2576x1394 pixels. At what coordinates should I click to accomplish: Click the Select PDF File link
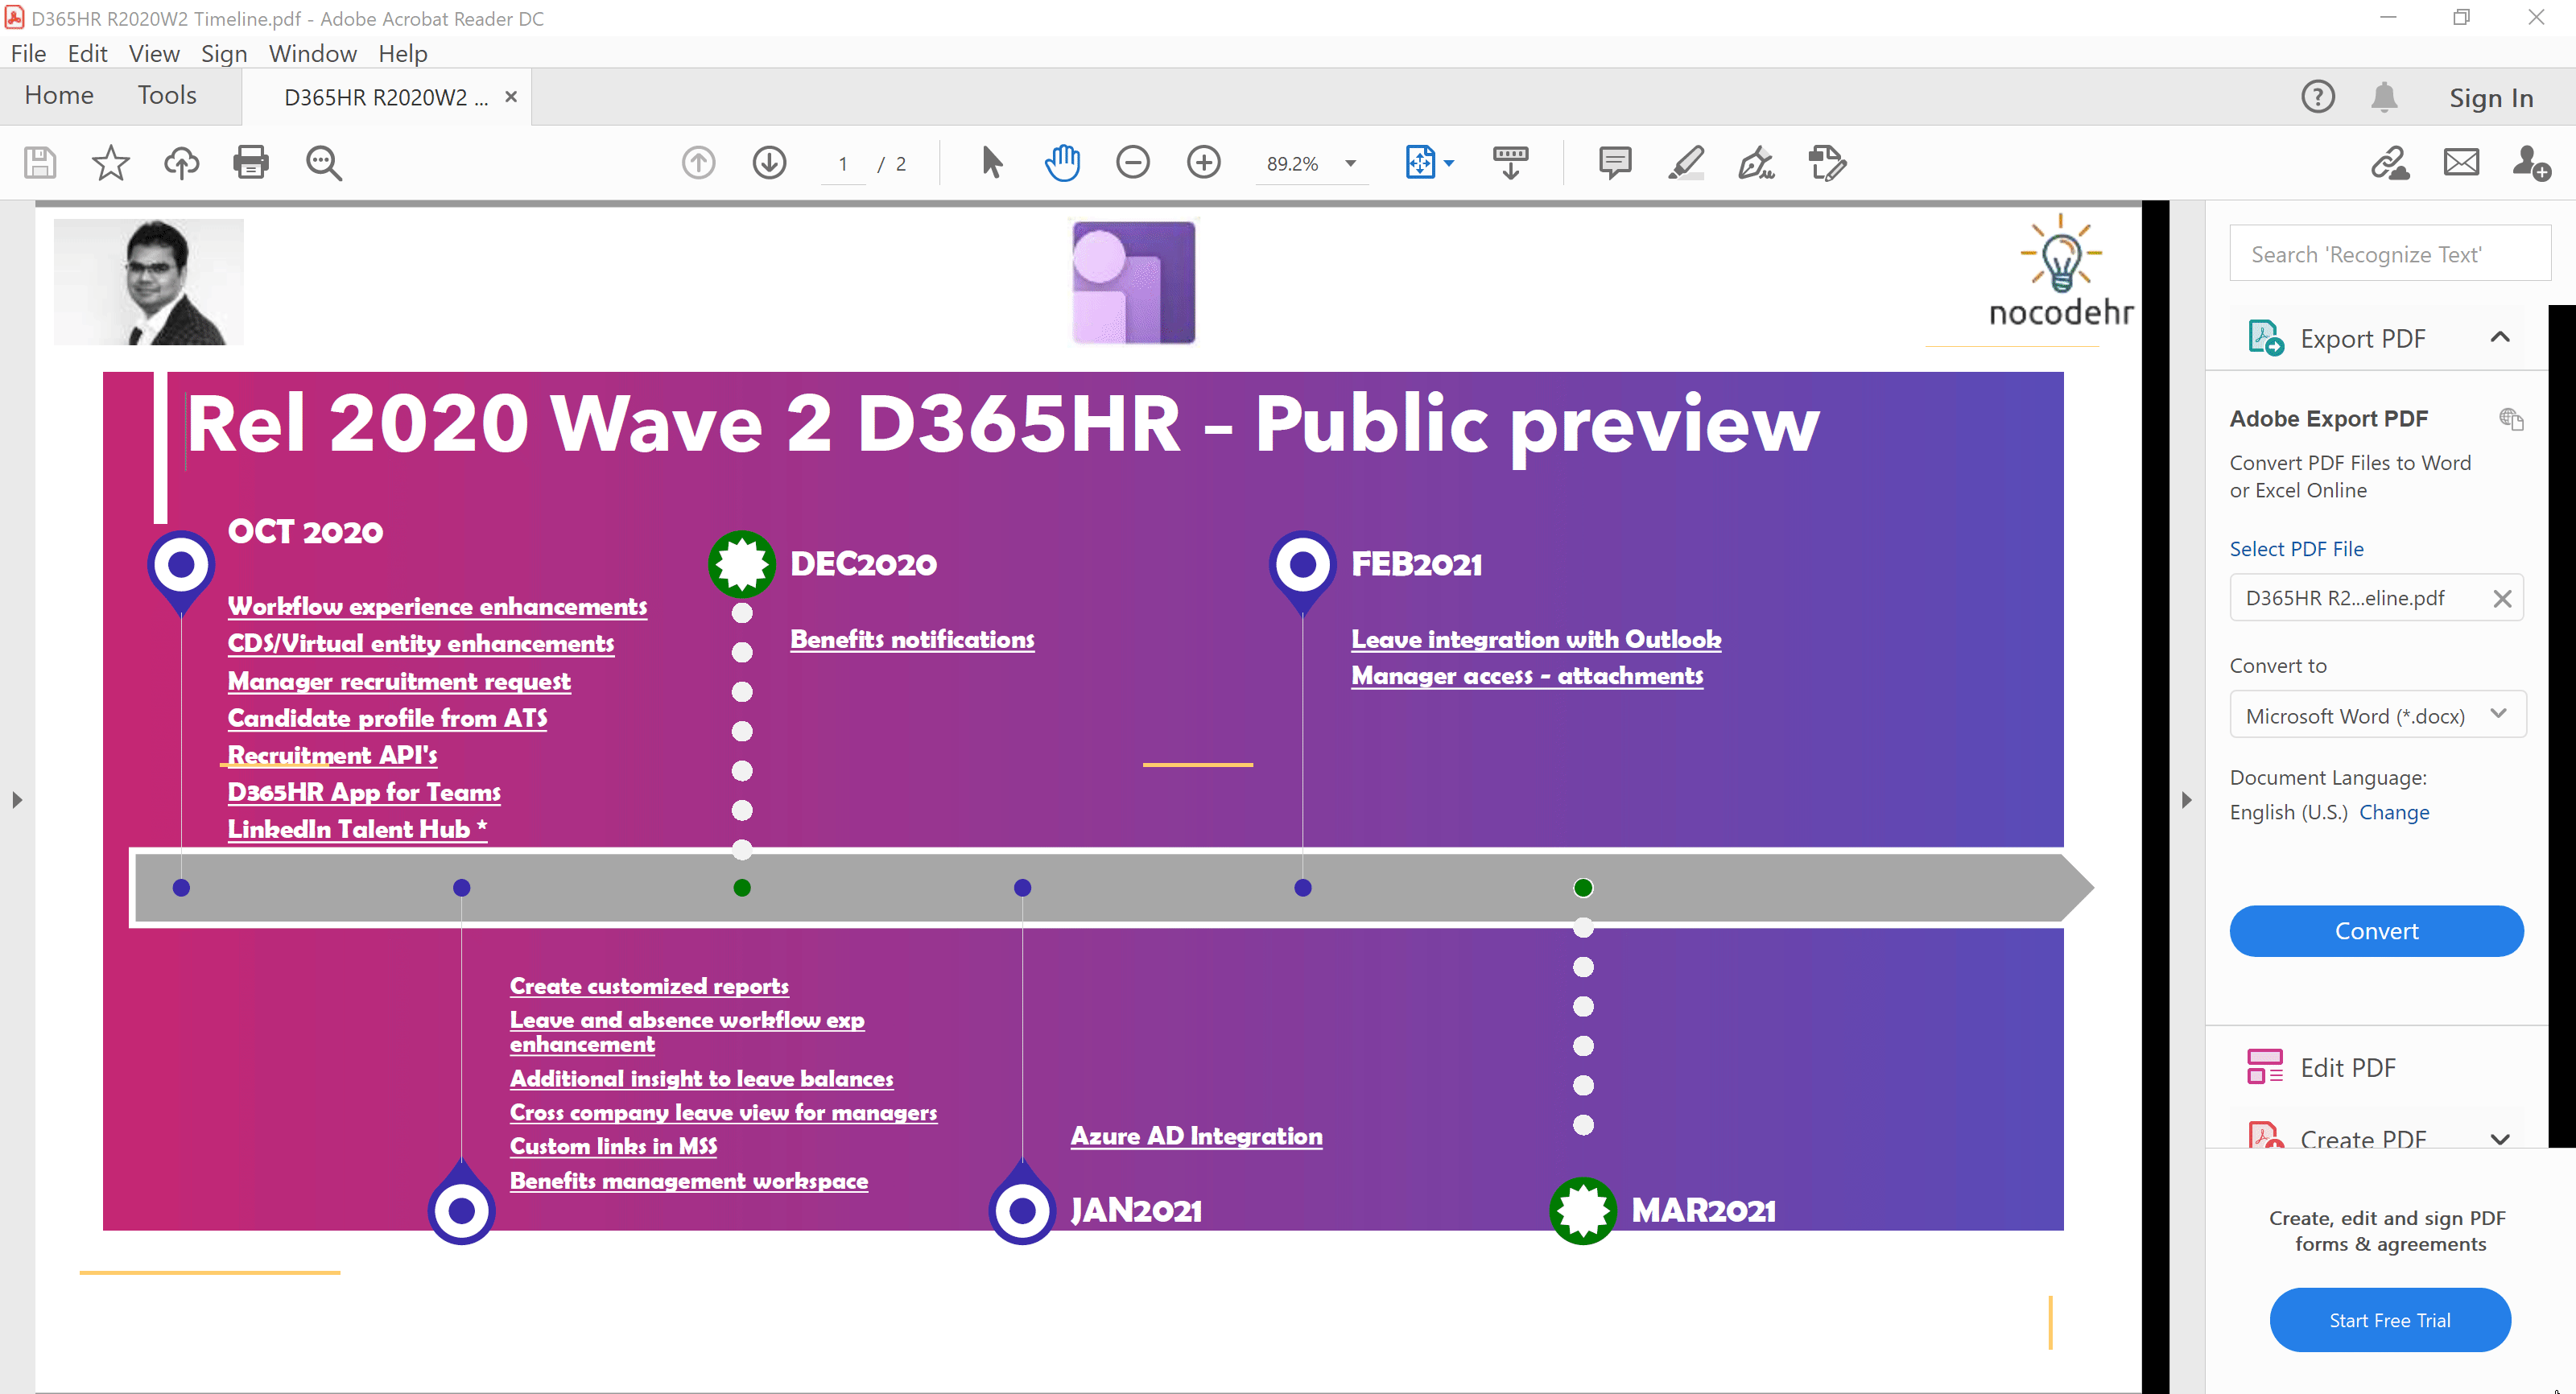point(2296,549)
